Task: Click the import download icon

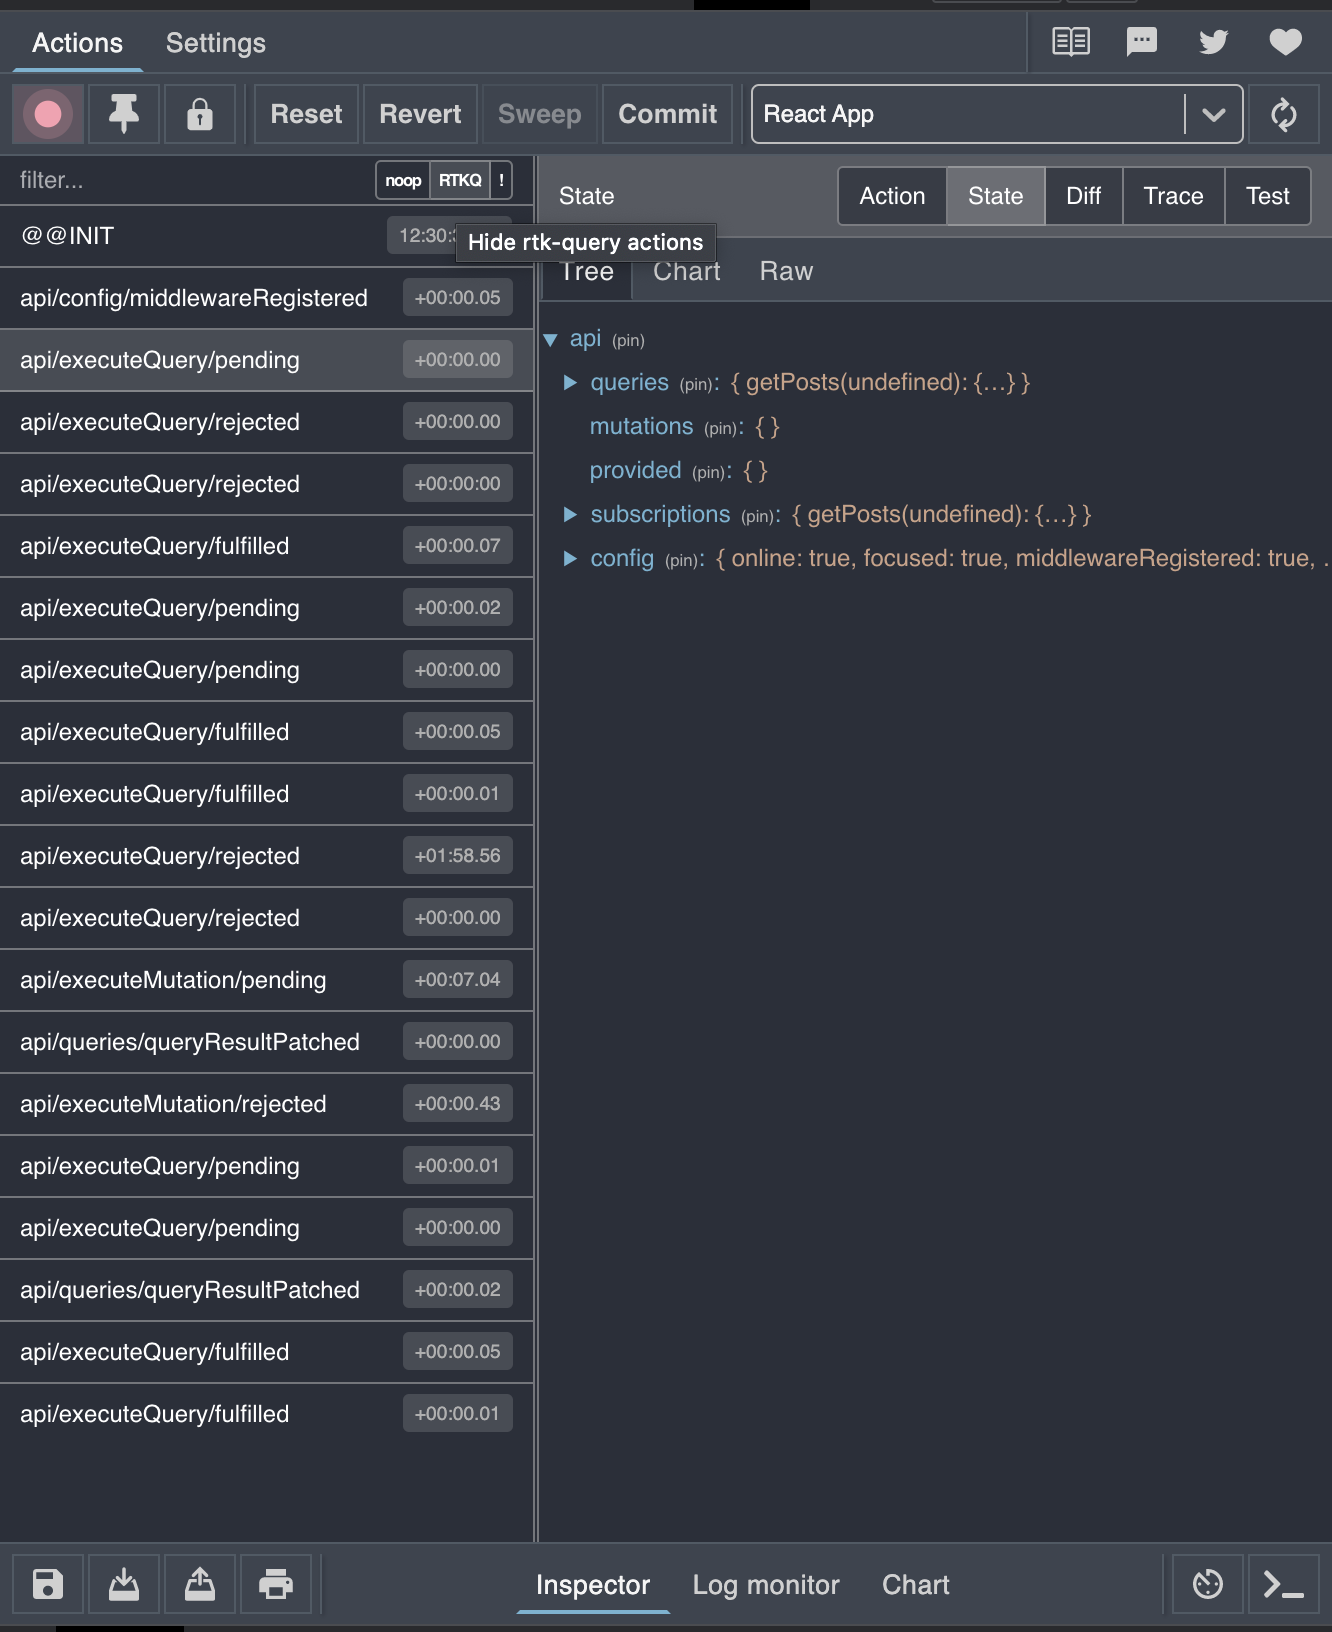Action: 124,1584
